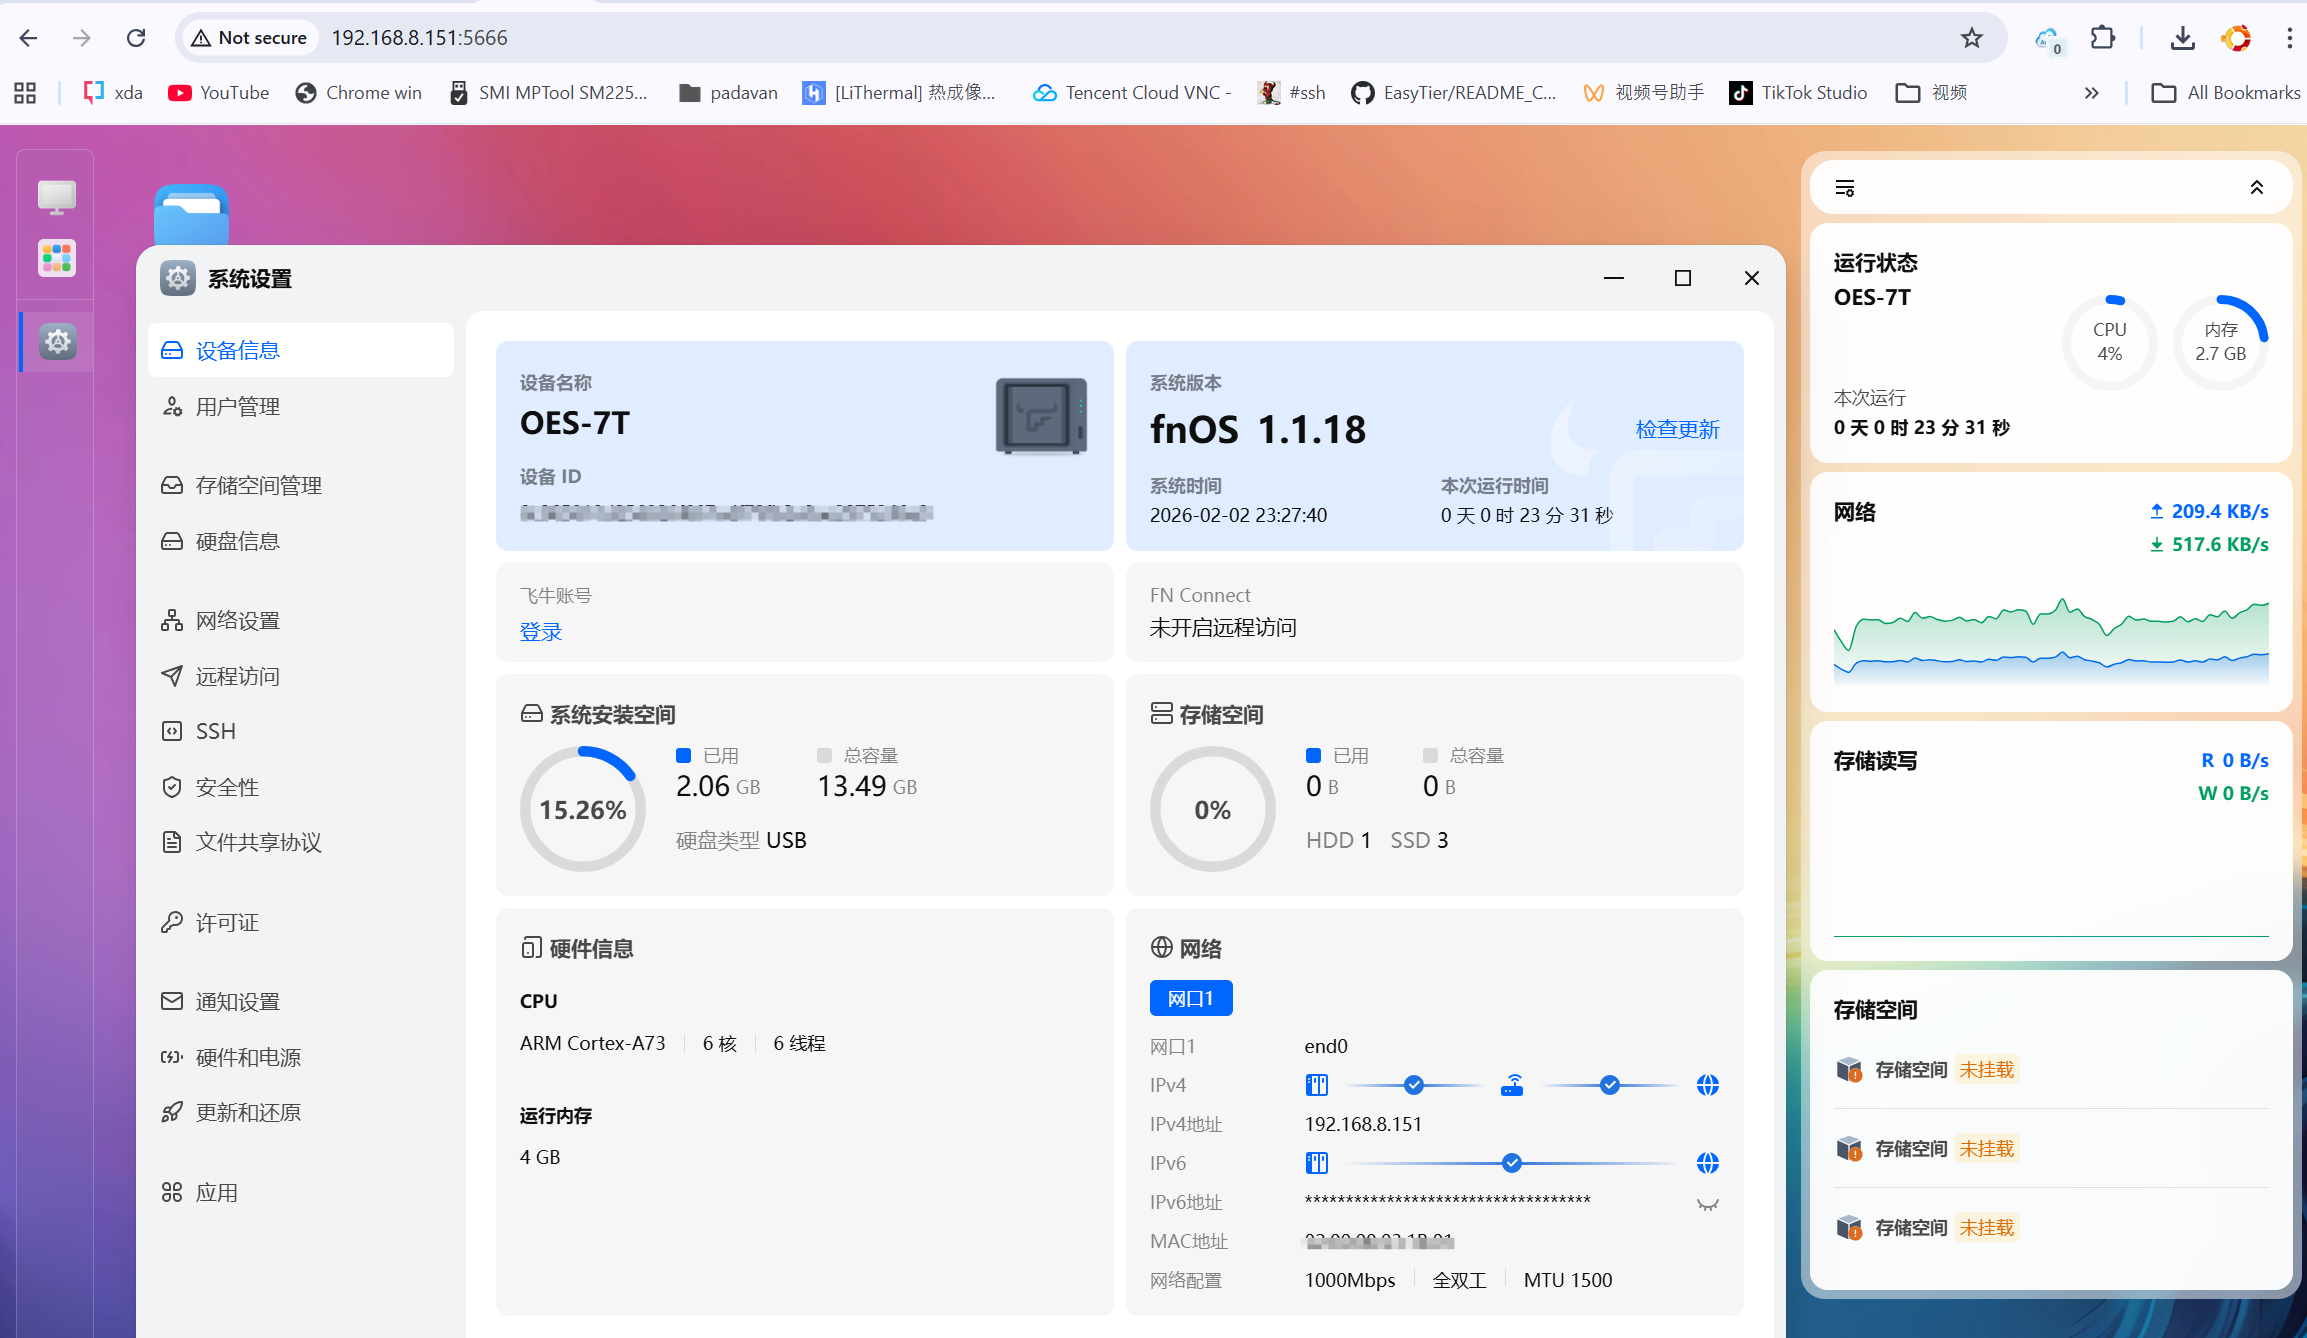The image size is (2307, 1338).
Task: Expand hidden bookmarks overflow arrow
Action: 2091,93
